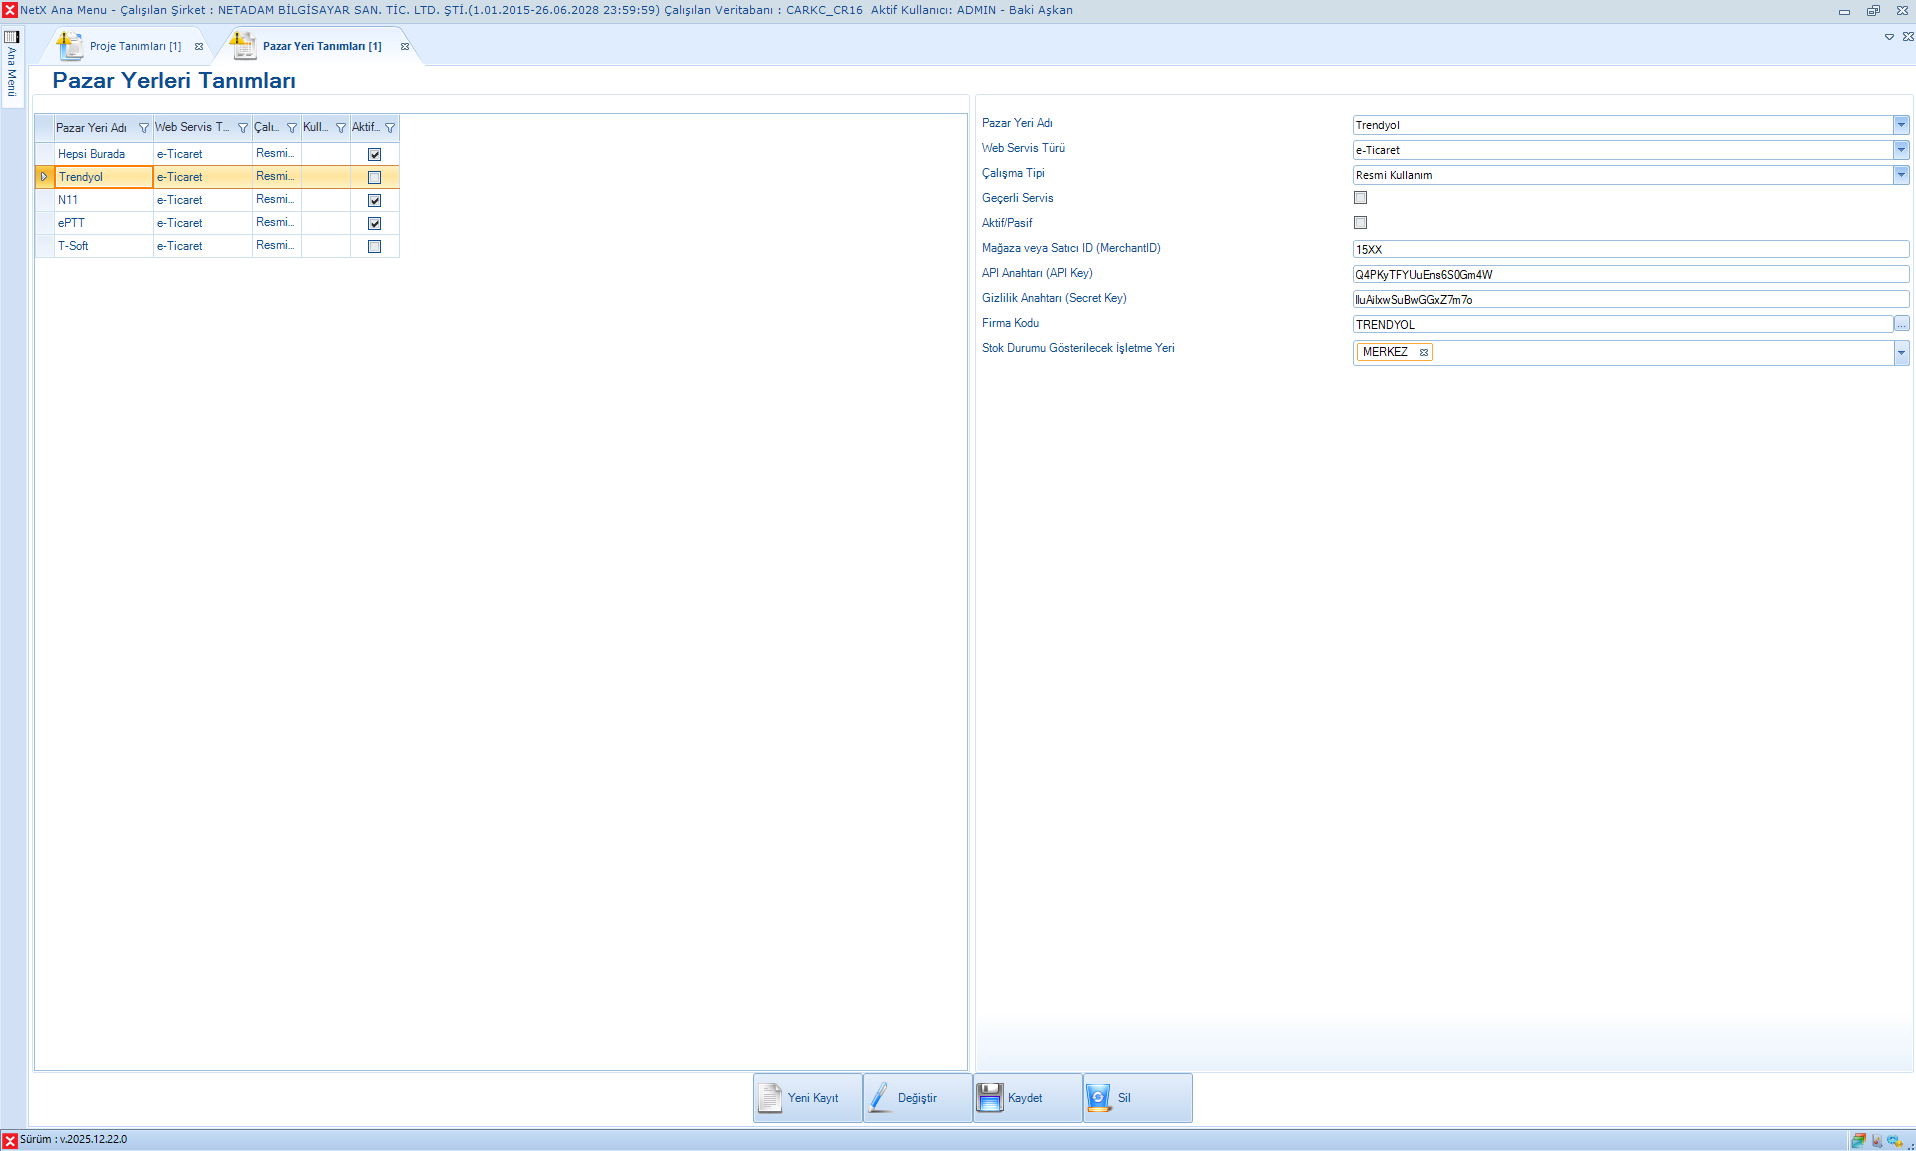Click the Ana Menü sidebar icon

(x=12, y=37)
